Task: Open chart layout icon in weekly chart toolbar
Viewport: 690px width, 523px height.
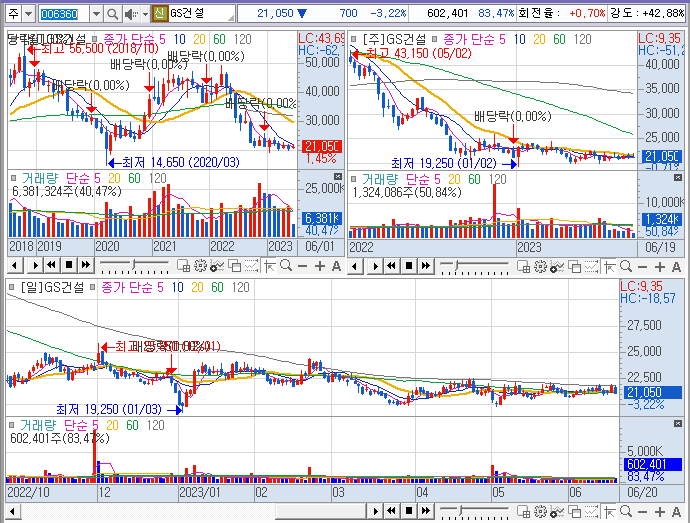Action: point(523,266)
